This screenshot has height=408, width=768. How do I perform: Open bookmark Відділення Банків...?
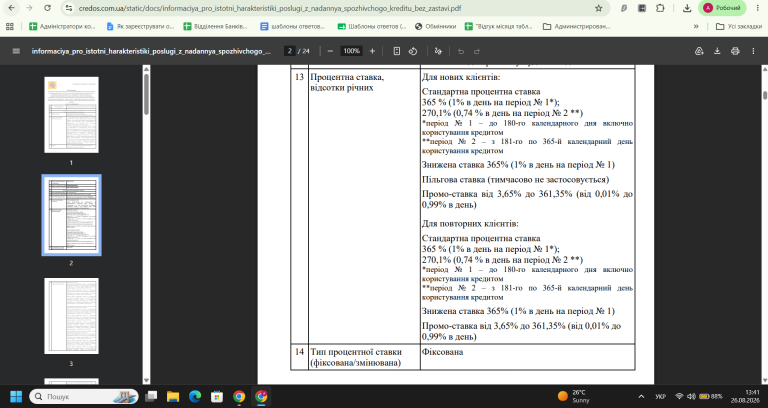click(216, 26)
